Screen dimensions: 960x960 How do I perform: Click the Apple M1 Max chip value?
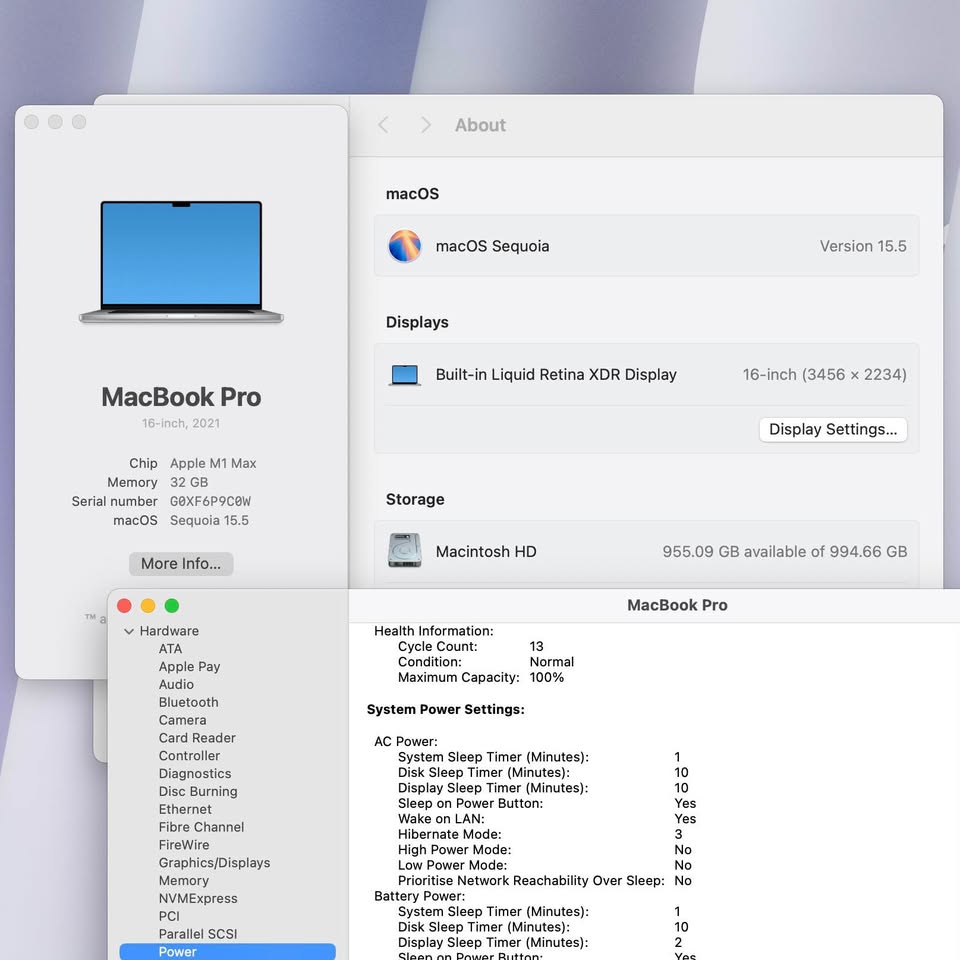(213, 463)
